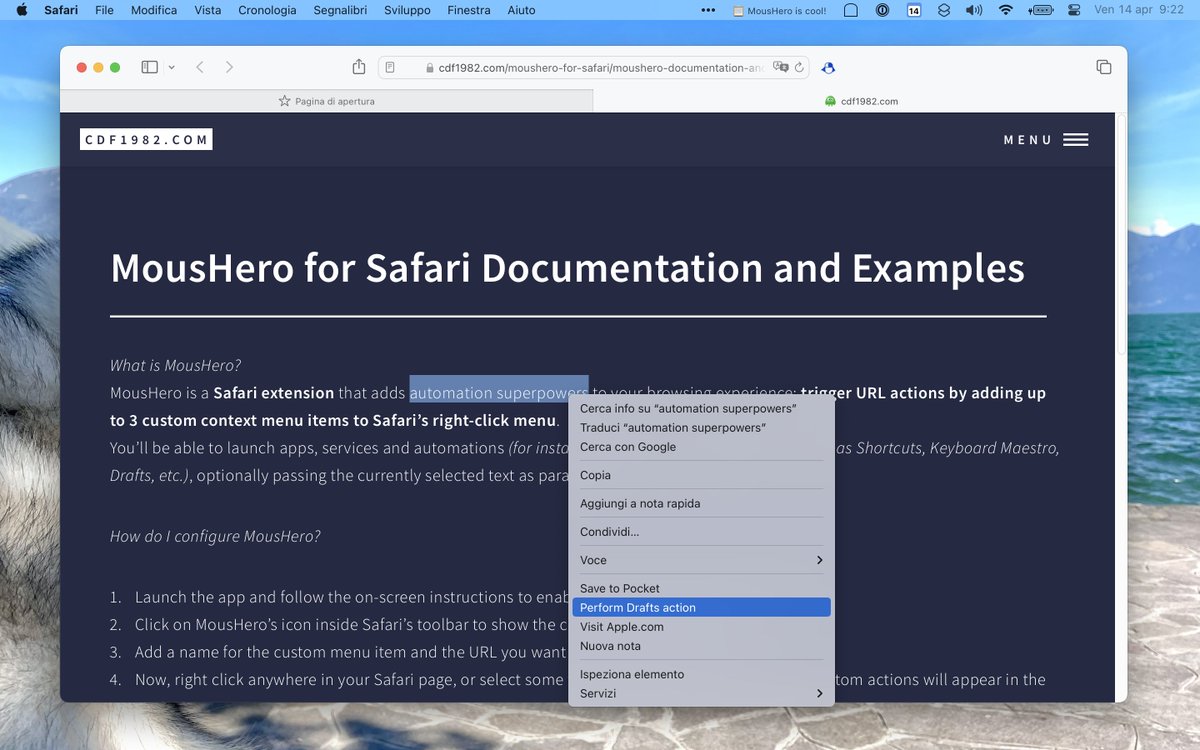Viewport: 1200px width, 750px height.
Task: Click the address bar URL field
Action: pyautogui.click(x=594, y=68)
